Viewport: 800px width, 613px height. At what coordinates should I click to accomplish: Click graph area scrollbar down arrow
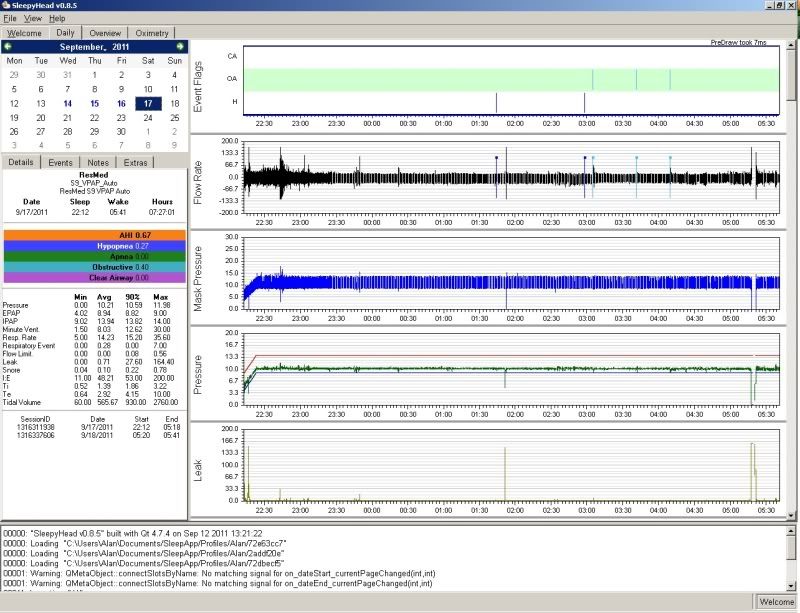(791, 516)
